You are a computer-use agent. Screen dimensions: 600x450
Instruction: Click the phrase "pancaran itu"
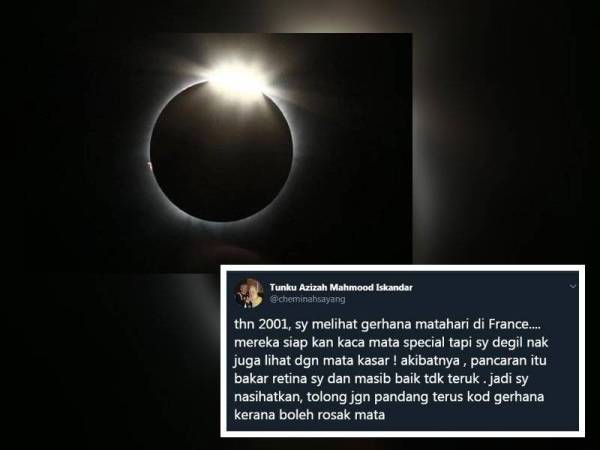[508, 361]
